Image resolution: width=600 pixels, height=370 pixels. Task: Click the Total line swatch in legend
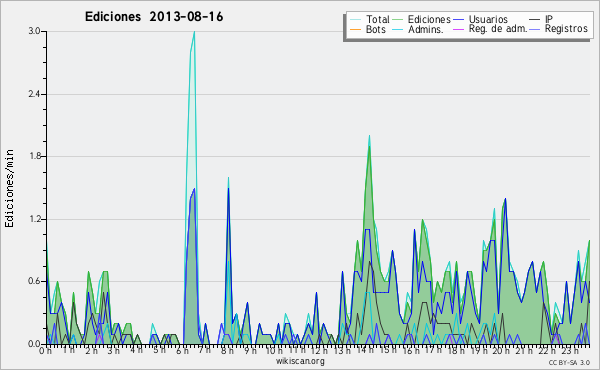355,20
